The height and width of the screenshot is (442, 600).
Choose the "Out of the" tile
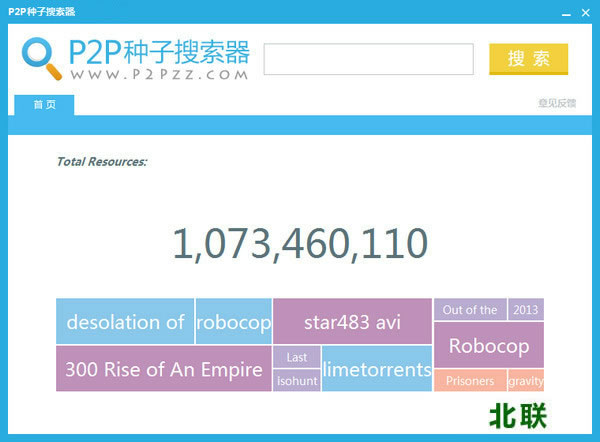(470, 310)
